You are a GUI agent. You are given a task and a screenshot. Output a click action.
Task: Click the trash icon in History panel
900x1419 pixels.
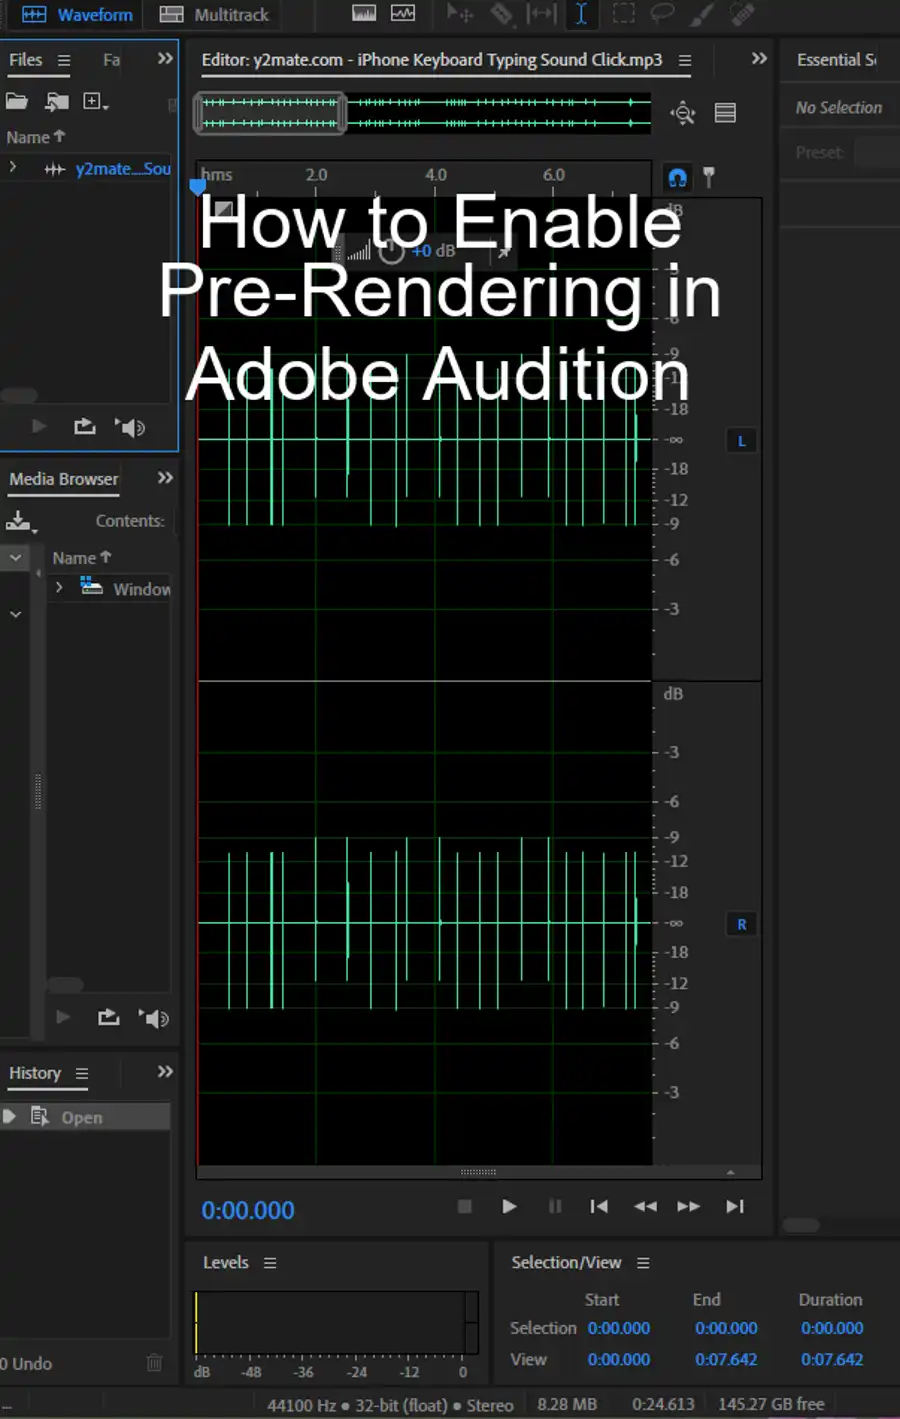point(154,1363)
